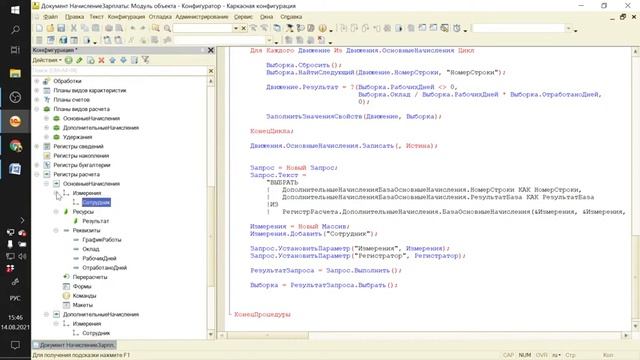The height and width of the screenshot is (360, 640).
Task: Click the Cut scissors icon
Action: pos(74,28)
